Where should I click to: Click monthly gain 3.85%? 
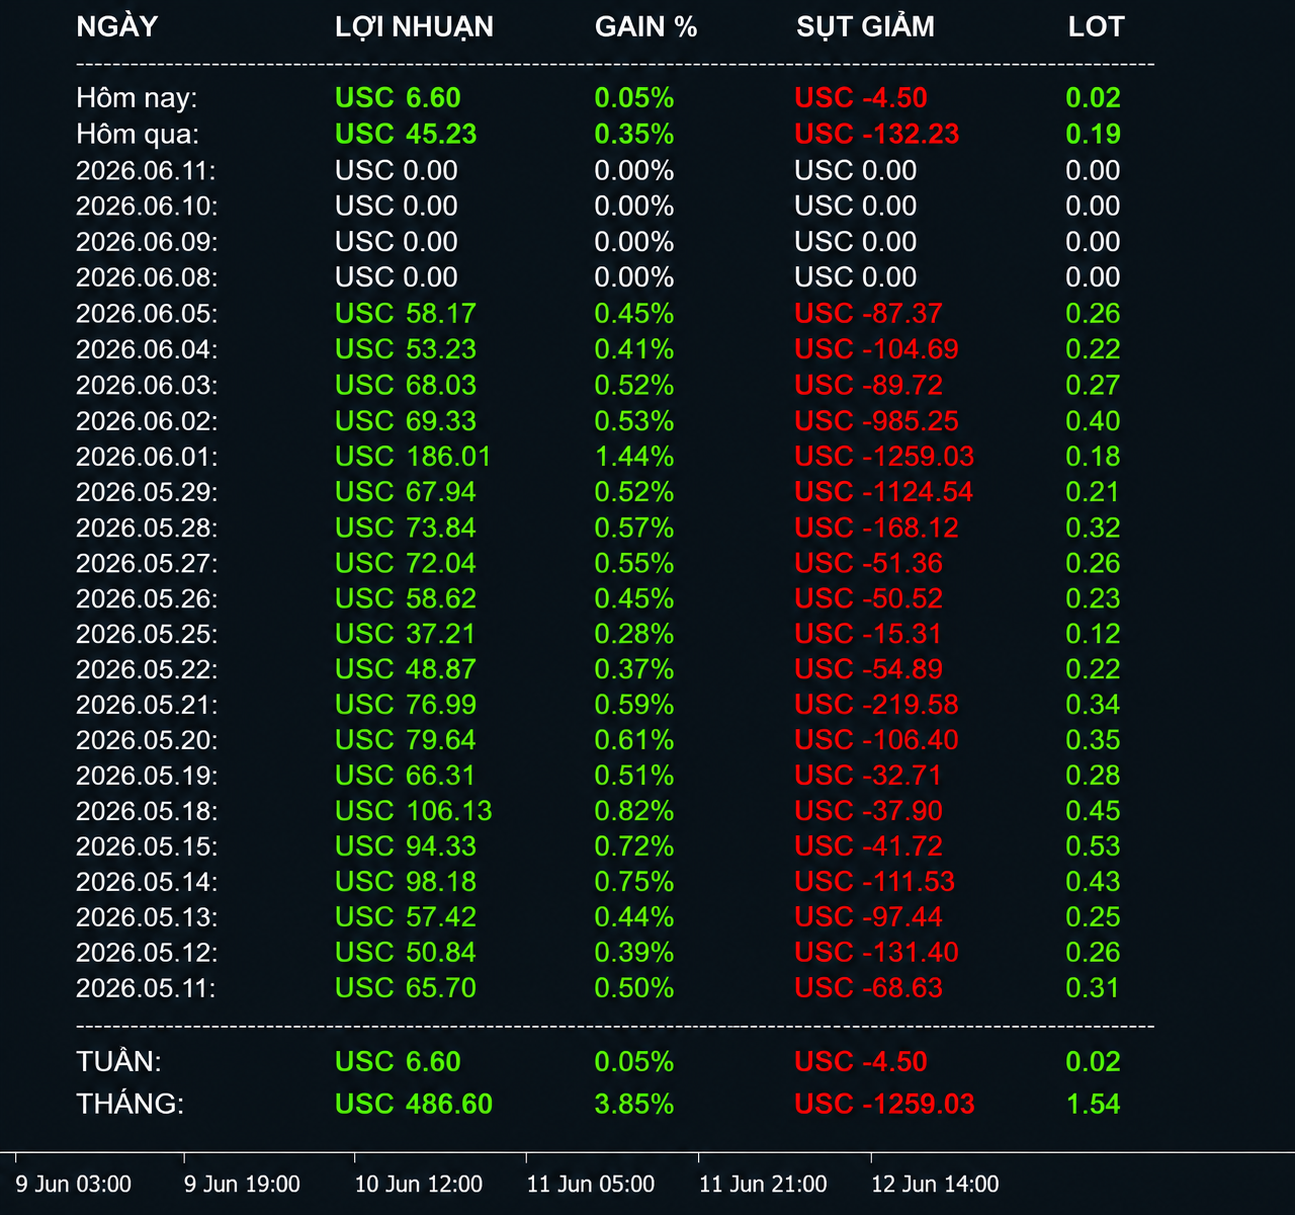(634, 1104)
